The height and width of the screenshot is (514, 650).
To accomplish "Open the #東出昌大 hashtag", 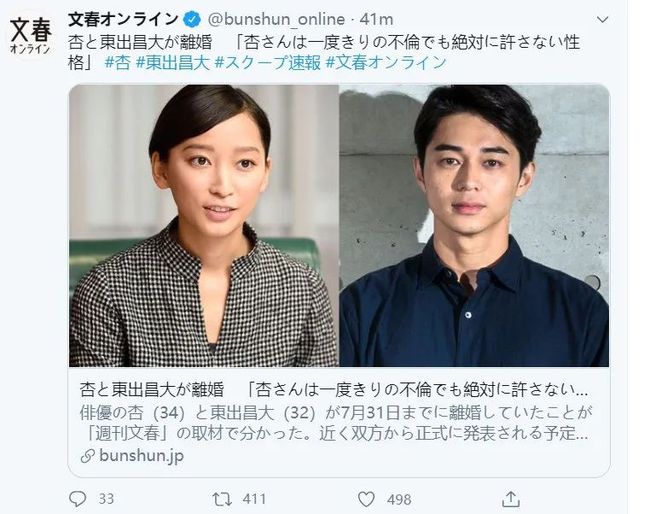I will pos(173,63).
